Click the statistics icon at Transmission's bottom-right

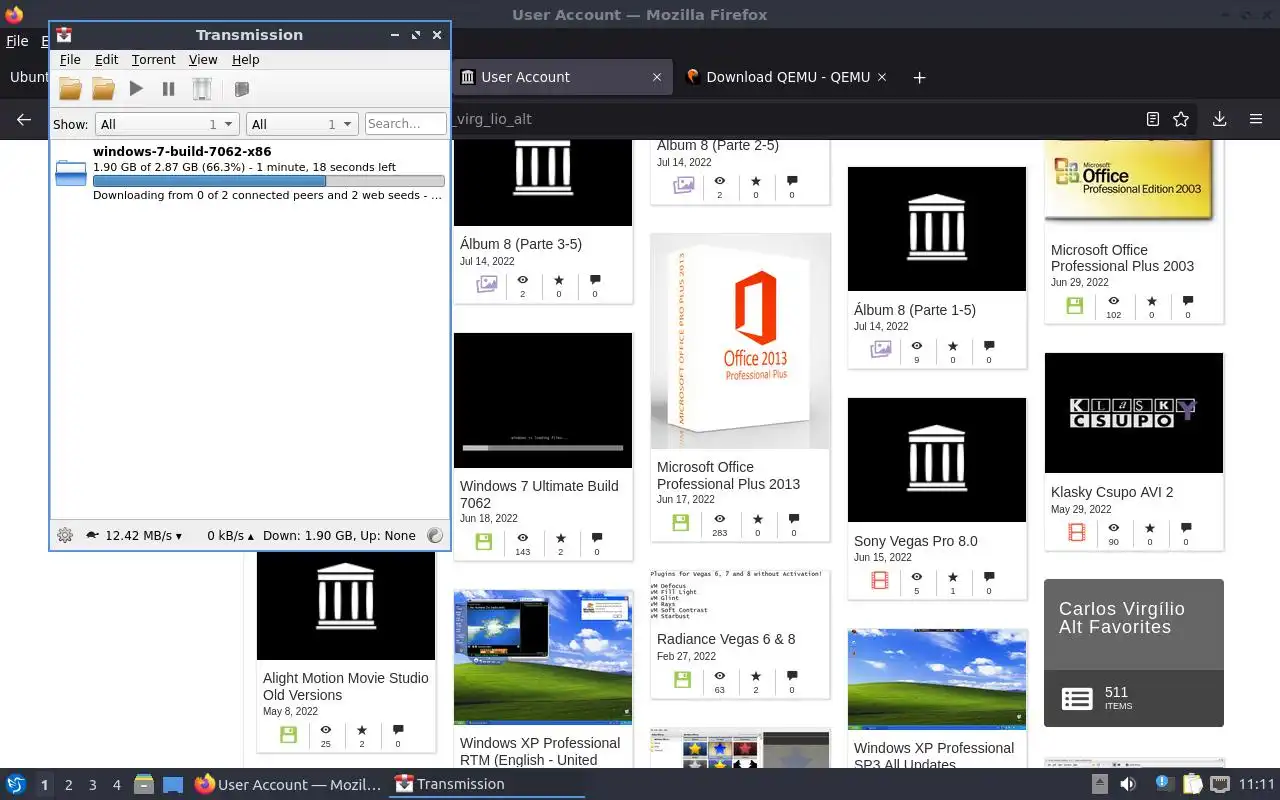point(434,535)
